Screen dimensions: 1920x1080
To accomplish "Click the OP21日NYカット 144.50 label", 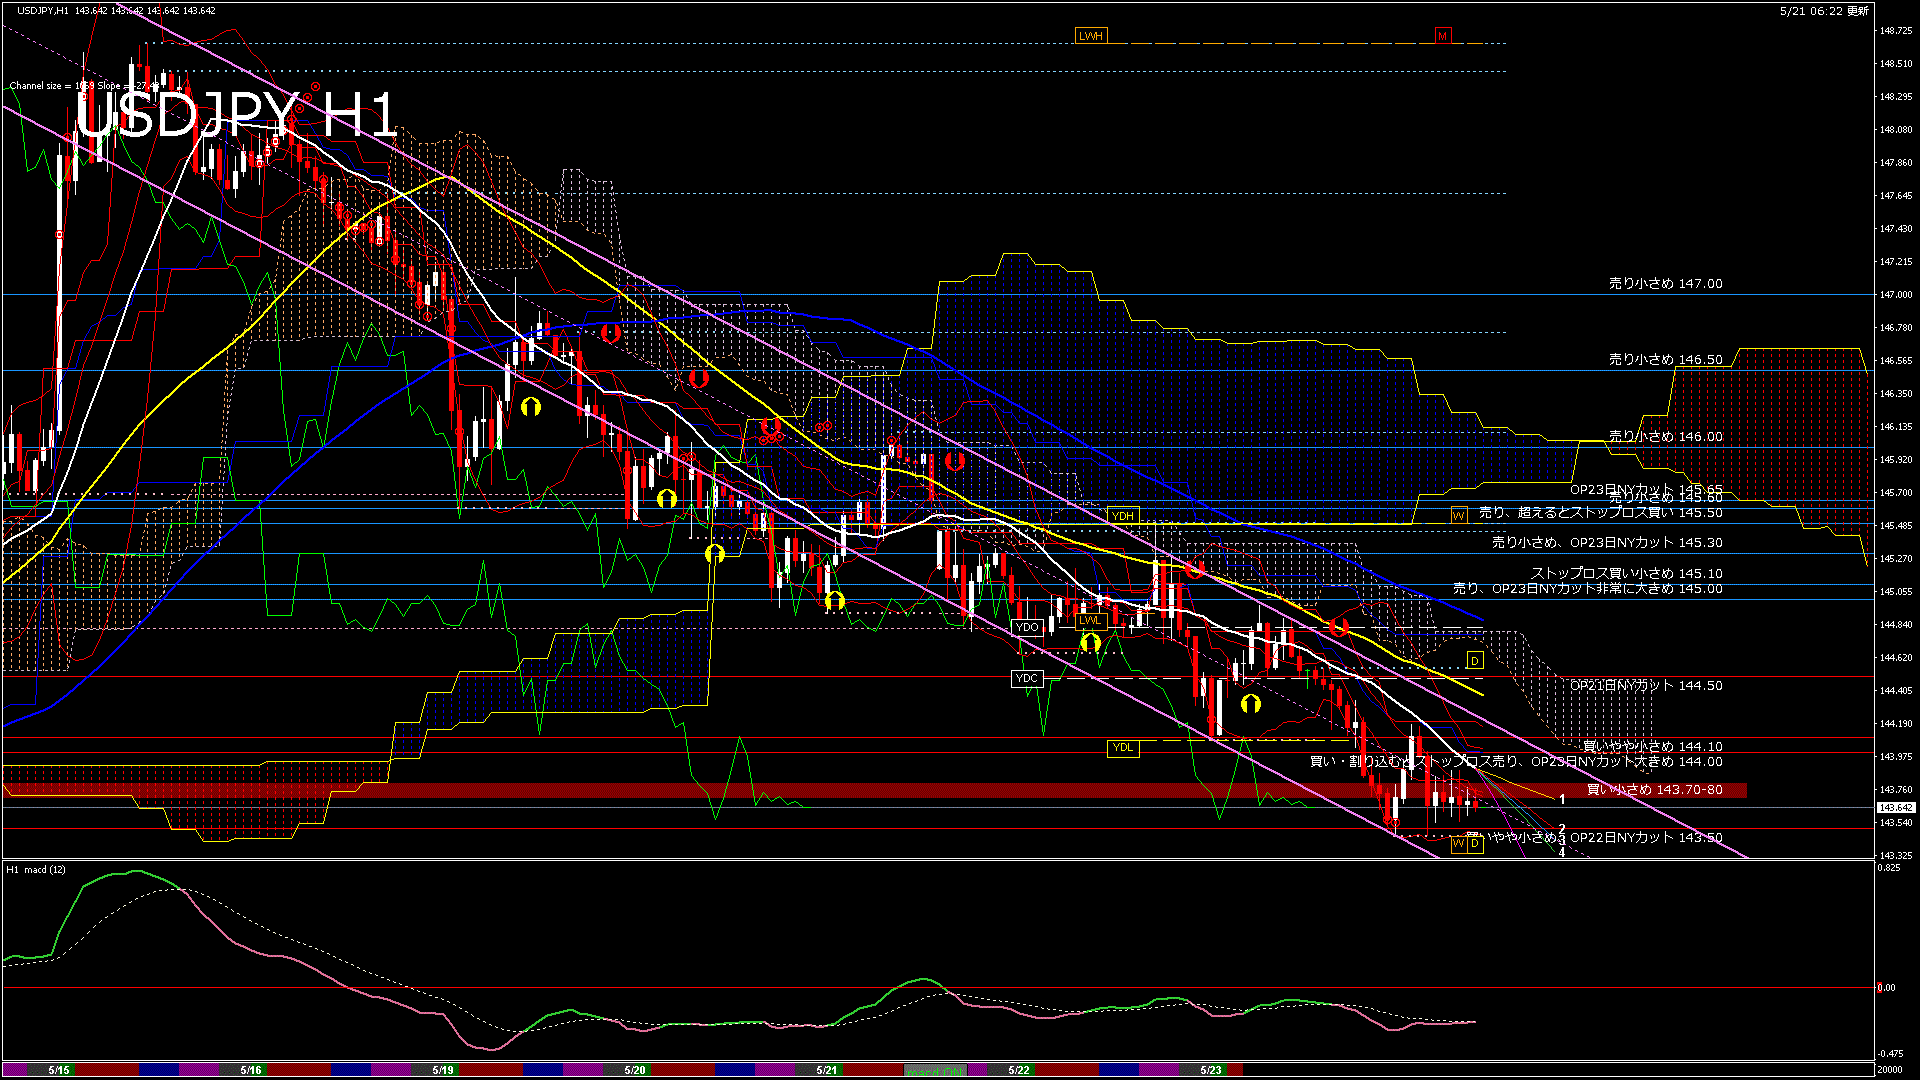I will click(x=1646, y=686).
